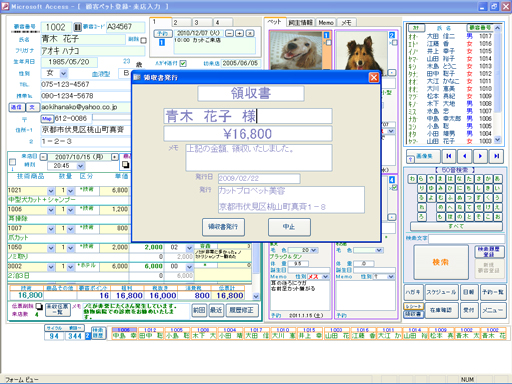
Task: Click the 領収書発行 issue receipt button
Action: click(223, 227)
